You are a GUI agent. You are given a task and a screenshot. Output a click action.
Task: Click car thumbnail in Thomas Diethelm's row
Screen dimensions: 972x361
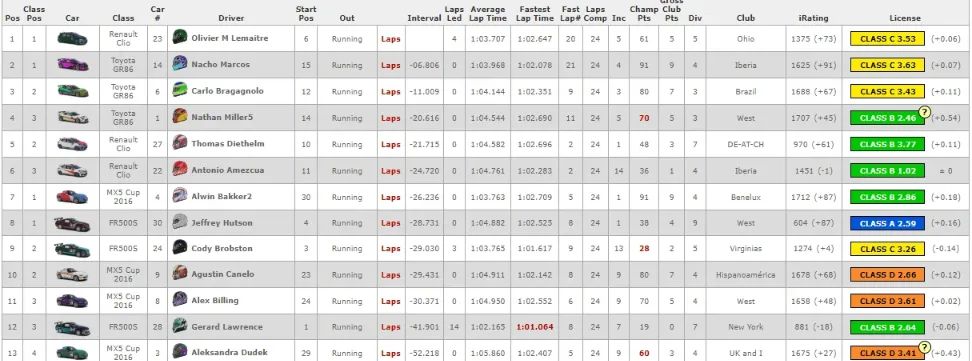point(73,143)
